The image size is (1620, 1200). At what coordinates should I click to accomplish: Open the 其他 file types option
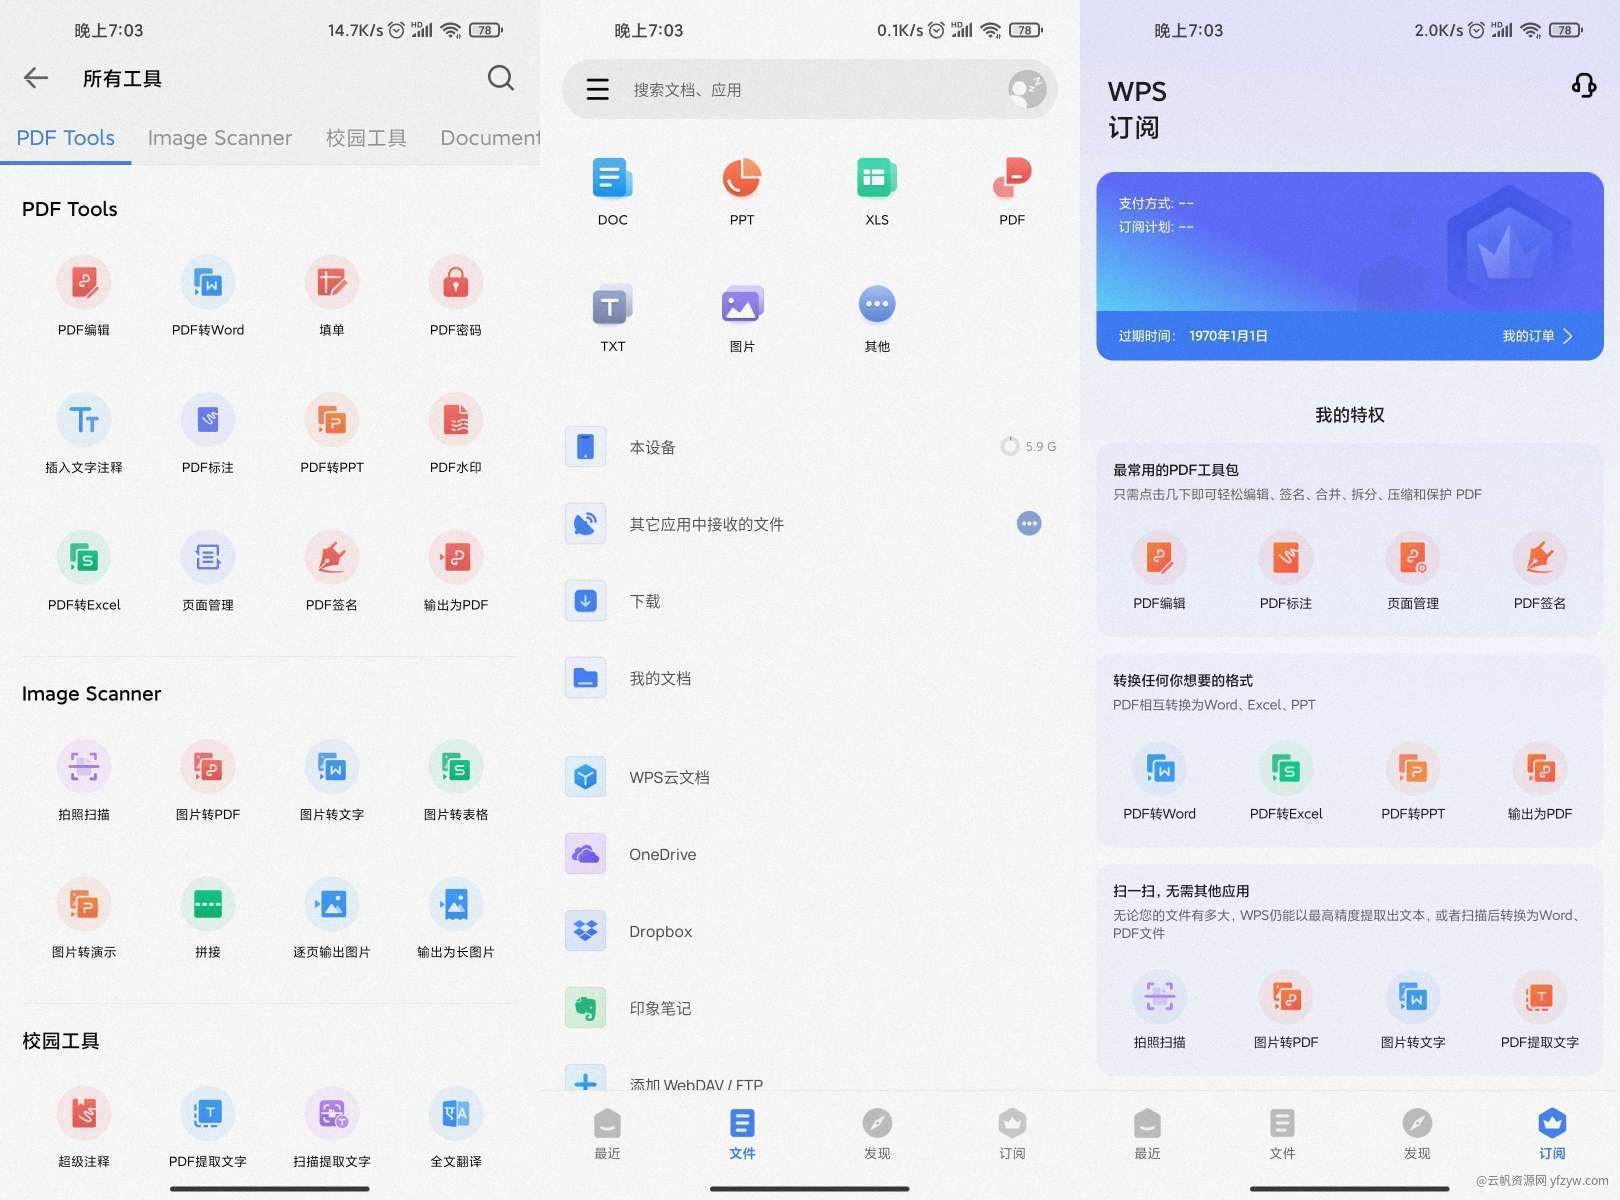(877, 318)
